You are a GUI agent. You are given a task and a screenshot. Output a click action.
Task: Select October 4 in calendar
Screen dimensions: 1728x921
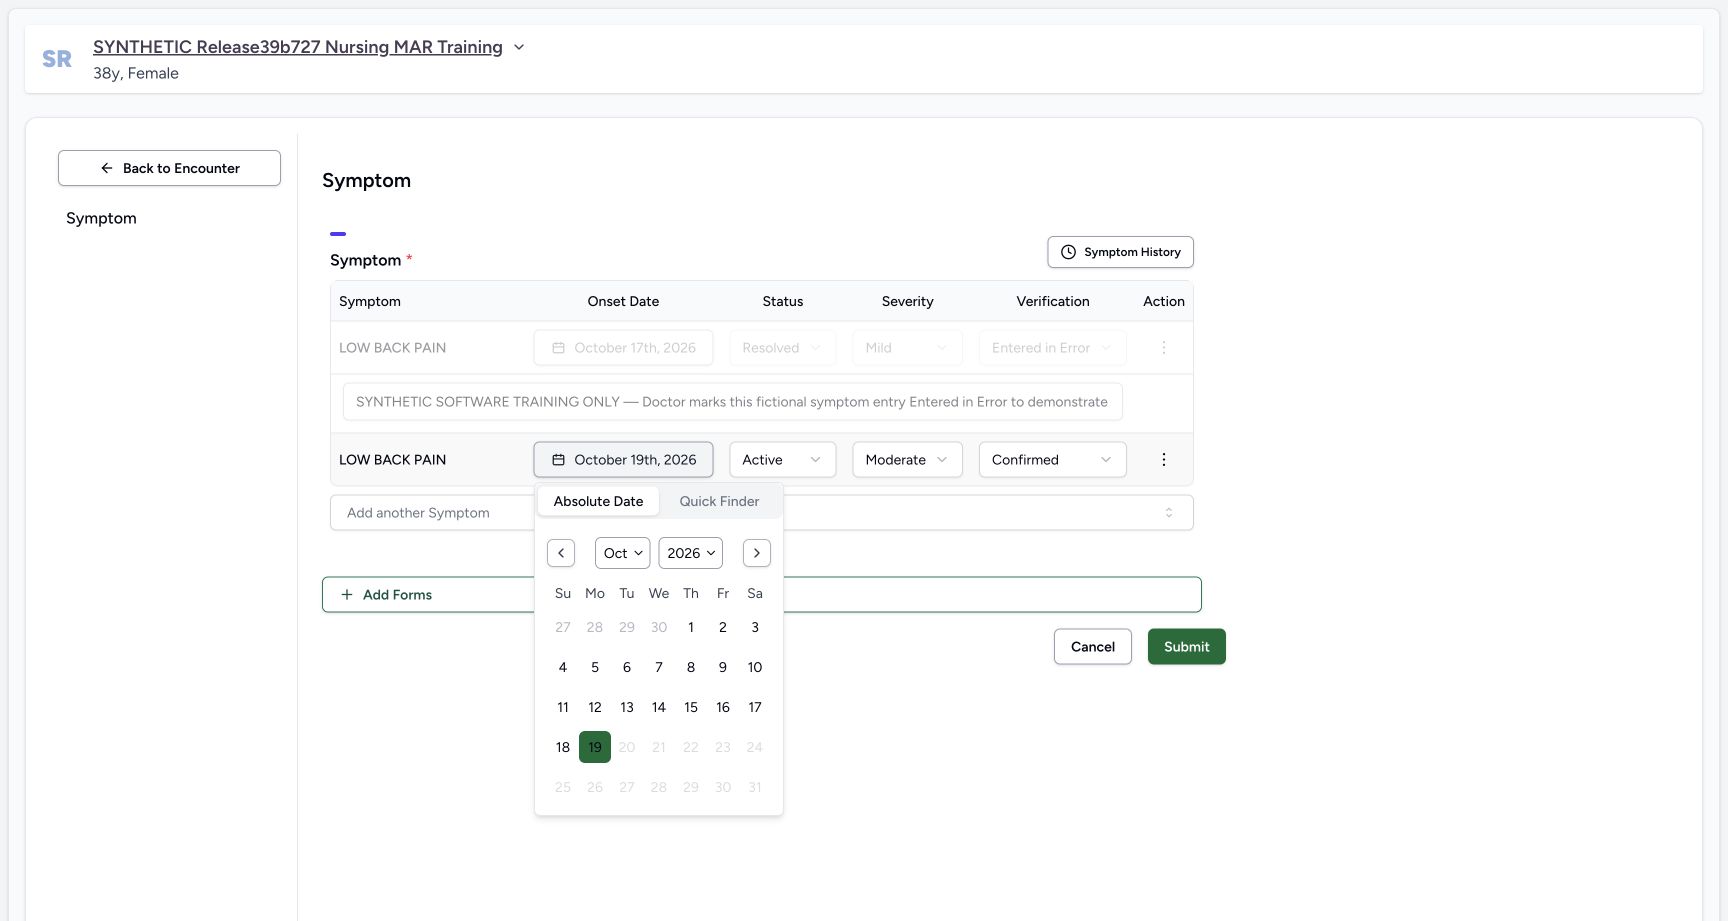point(563,667)
